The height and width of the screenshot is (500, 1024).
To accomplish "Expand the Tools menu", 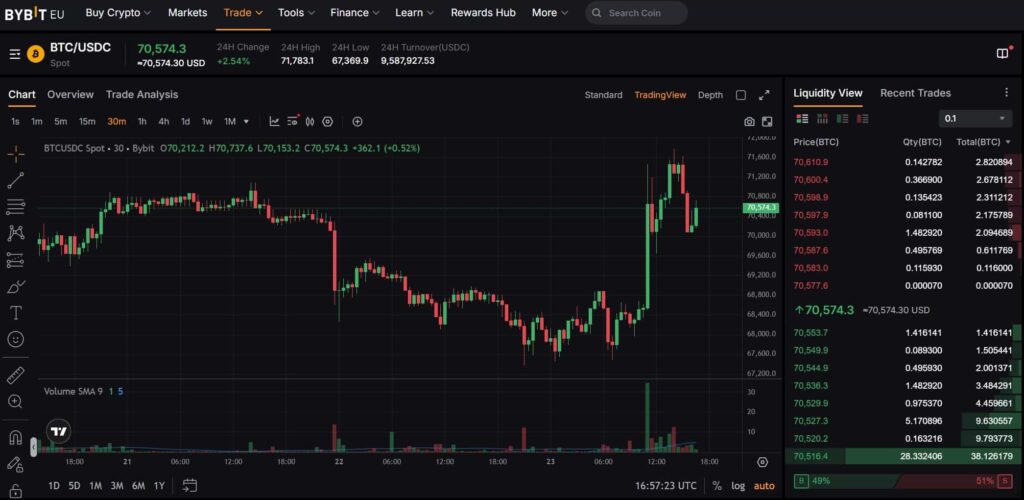I will coord(296,12).
